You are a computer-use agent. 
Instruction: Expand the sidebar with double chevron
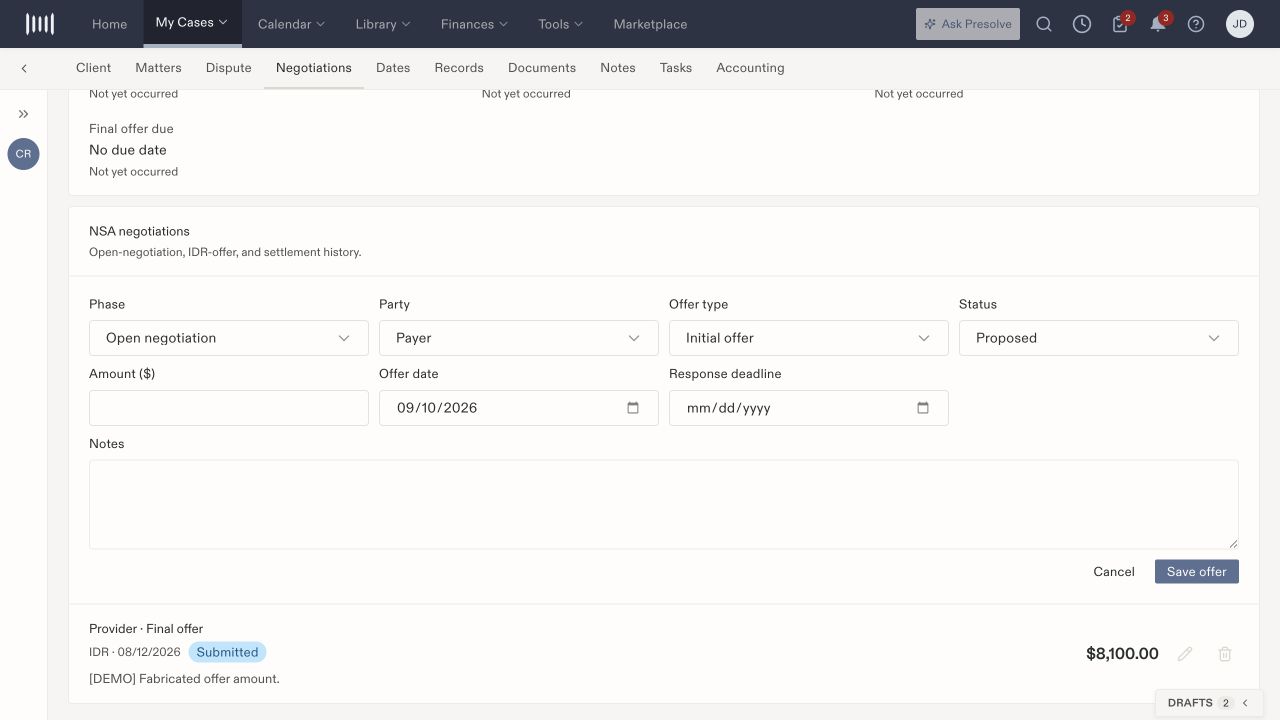point(24,114)
